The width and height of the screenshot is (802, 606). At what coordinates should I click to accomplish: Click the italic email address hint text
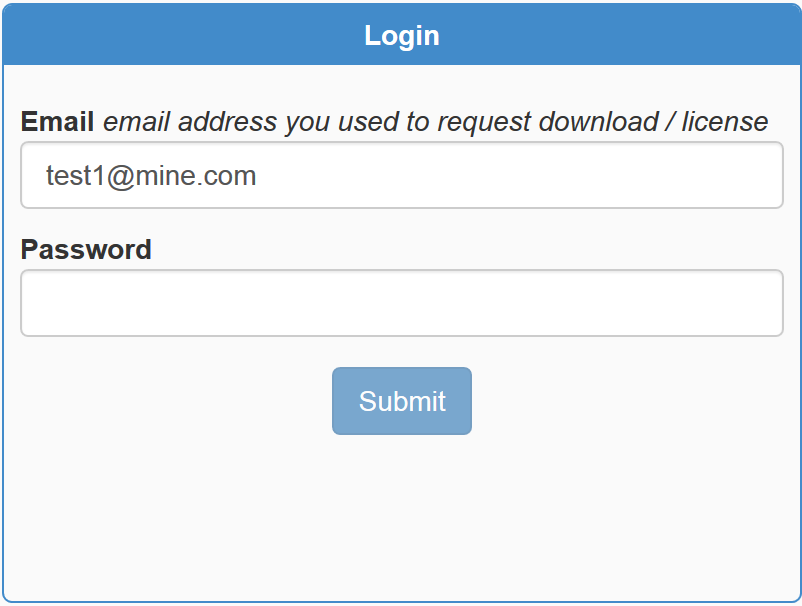click(x=435, y=122)
